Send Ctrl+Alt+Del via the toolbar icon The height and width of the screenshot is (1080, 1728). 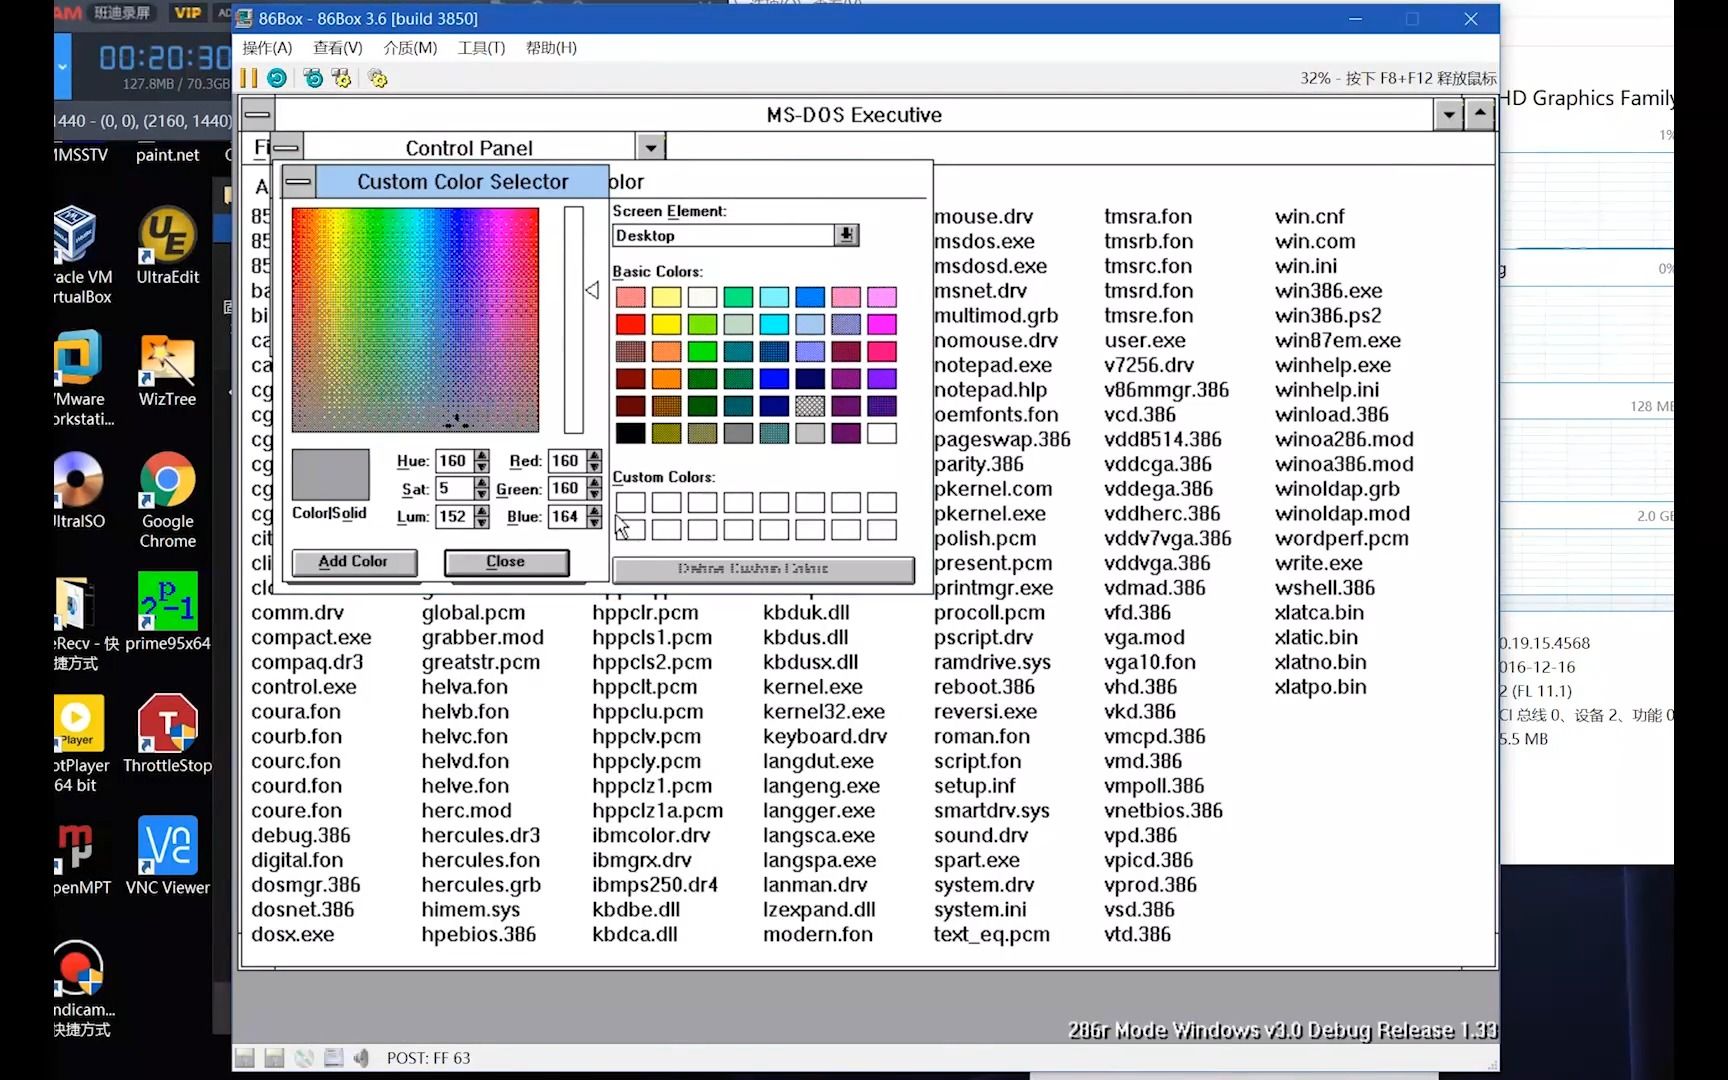point(312,78)
